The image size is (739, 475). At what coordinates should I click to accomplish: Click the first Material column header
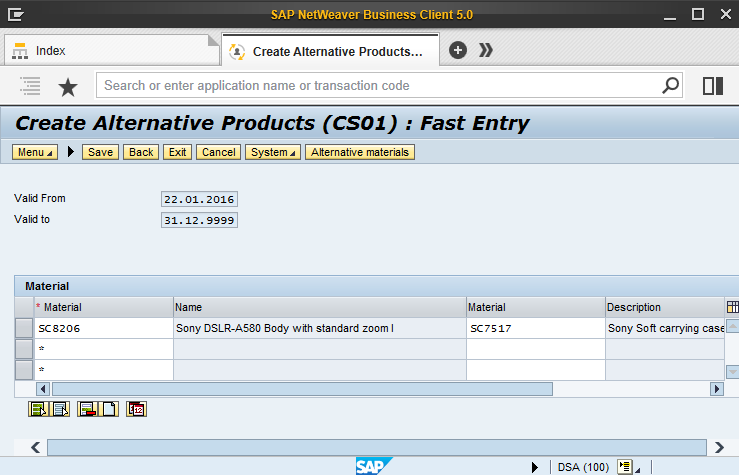[104, 307]
